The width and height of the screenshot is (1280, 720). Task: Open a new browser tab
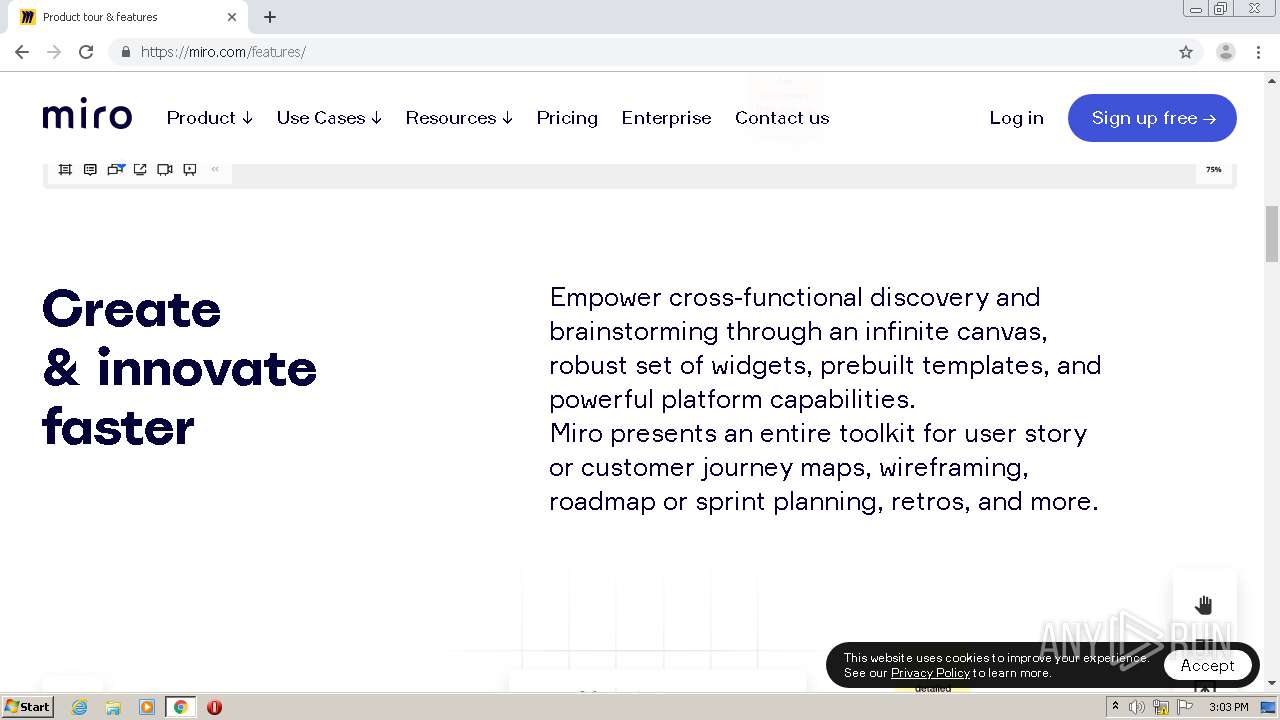click(x=270, y=17)
